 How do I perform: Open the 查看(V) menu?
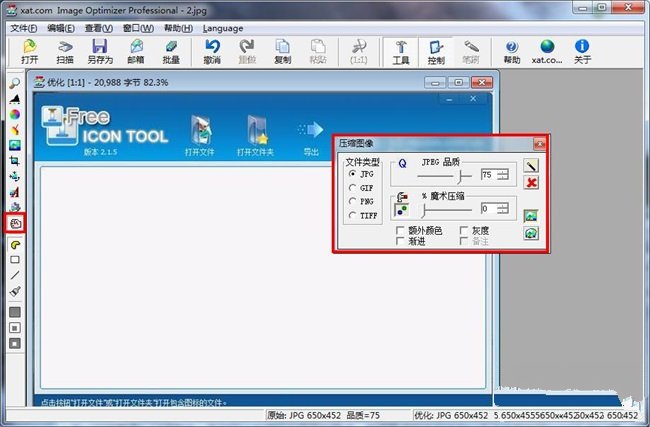(99, 28)
